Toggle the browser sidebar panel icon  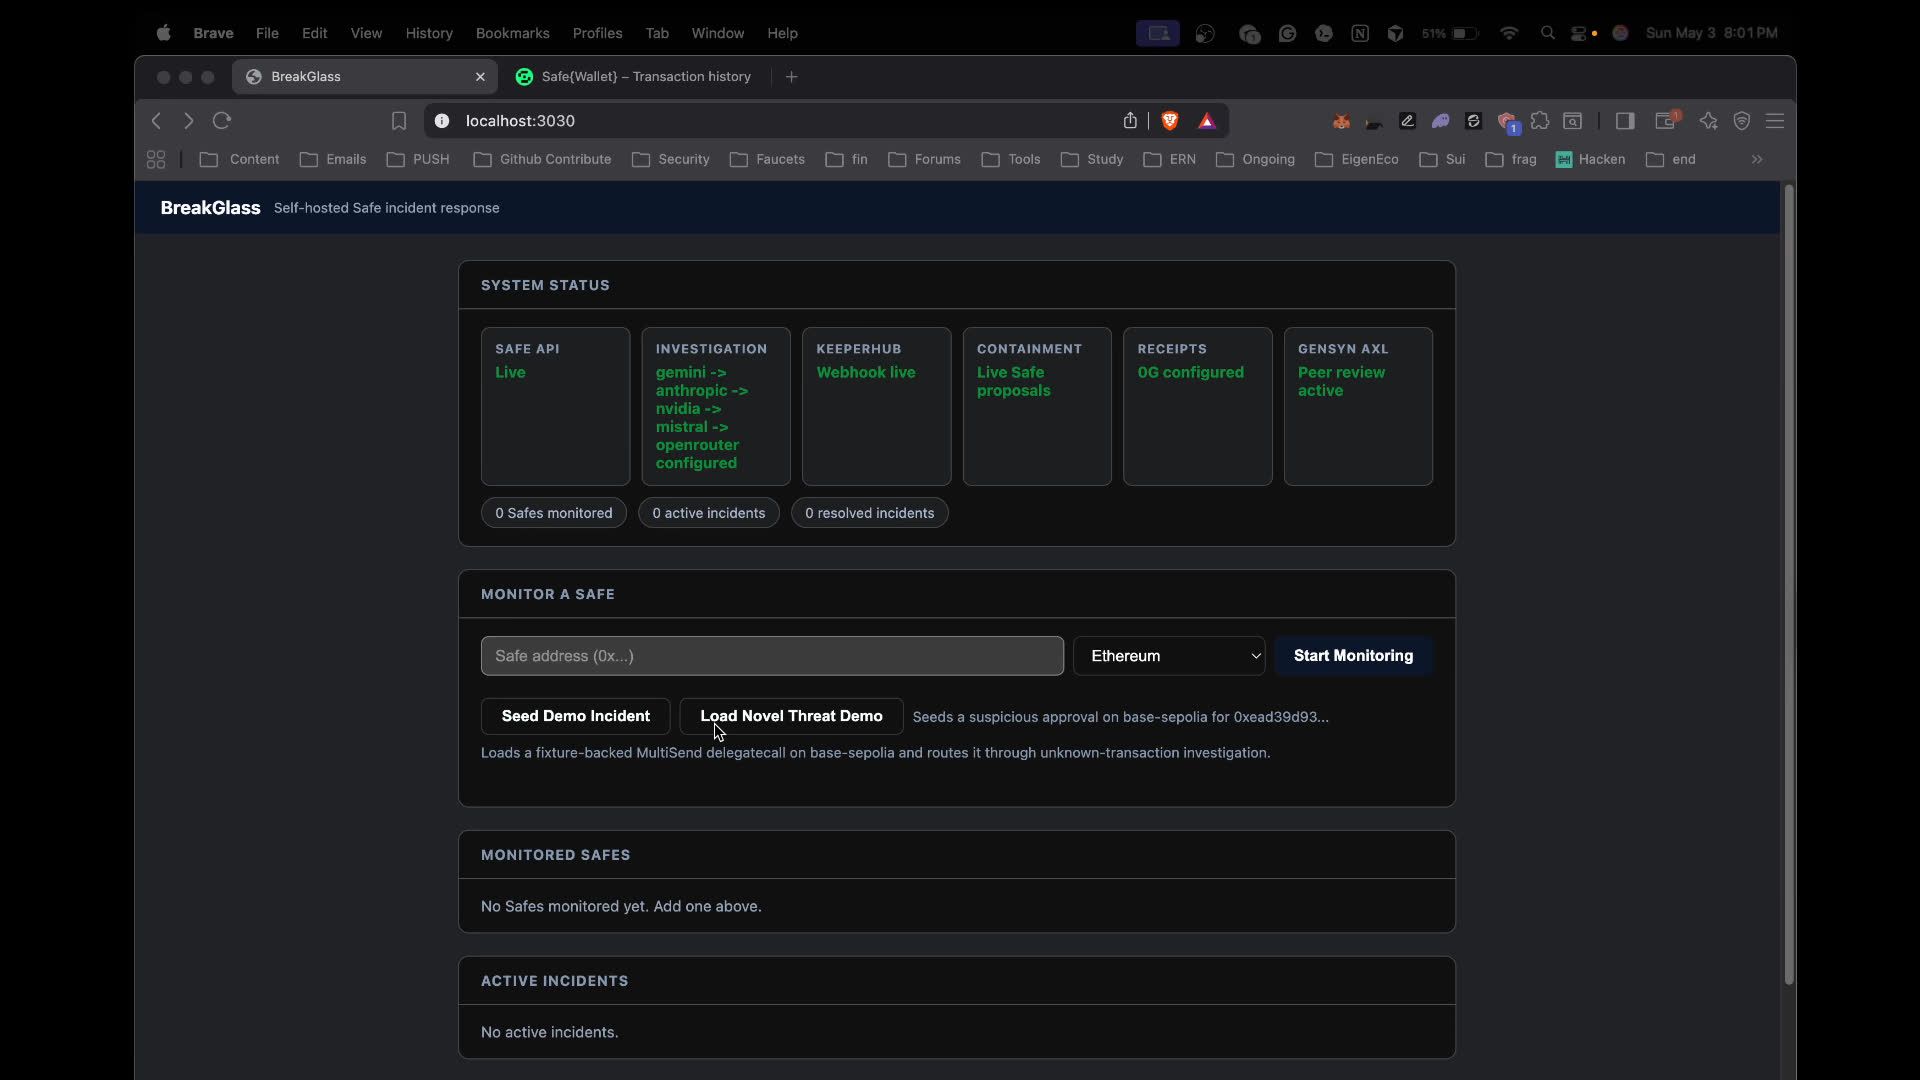(x=1625, y=121)
